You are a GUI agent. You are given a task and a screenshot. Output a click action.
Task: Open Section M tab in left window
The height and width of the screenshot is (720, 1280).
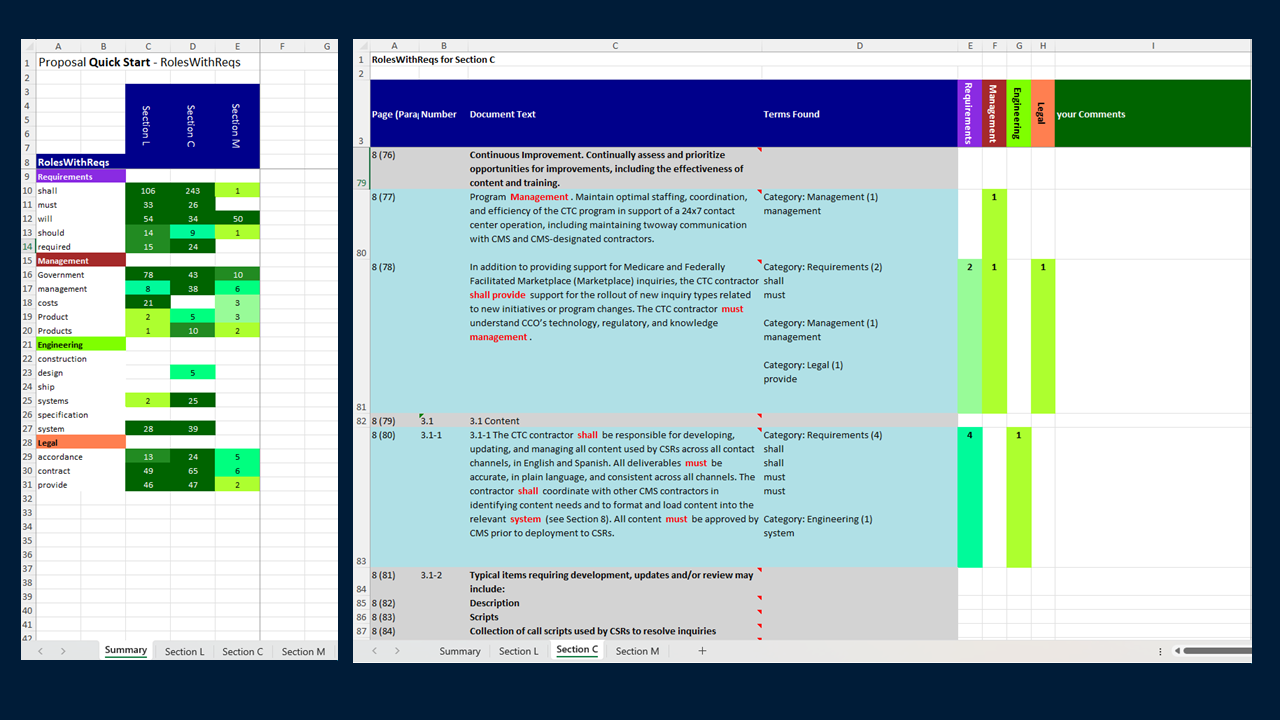tap(303, 651)
